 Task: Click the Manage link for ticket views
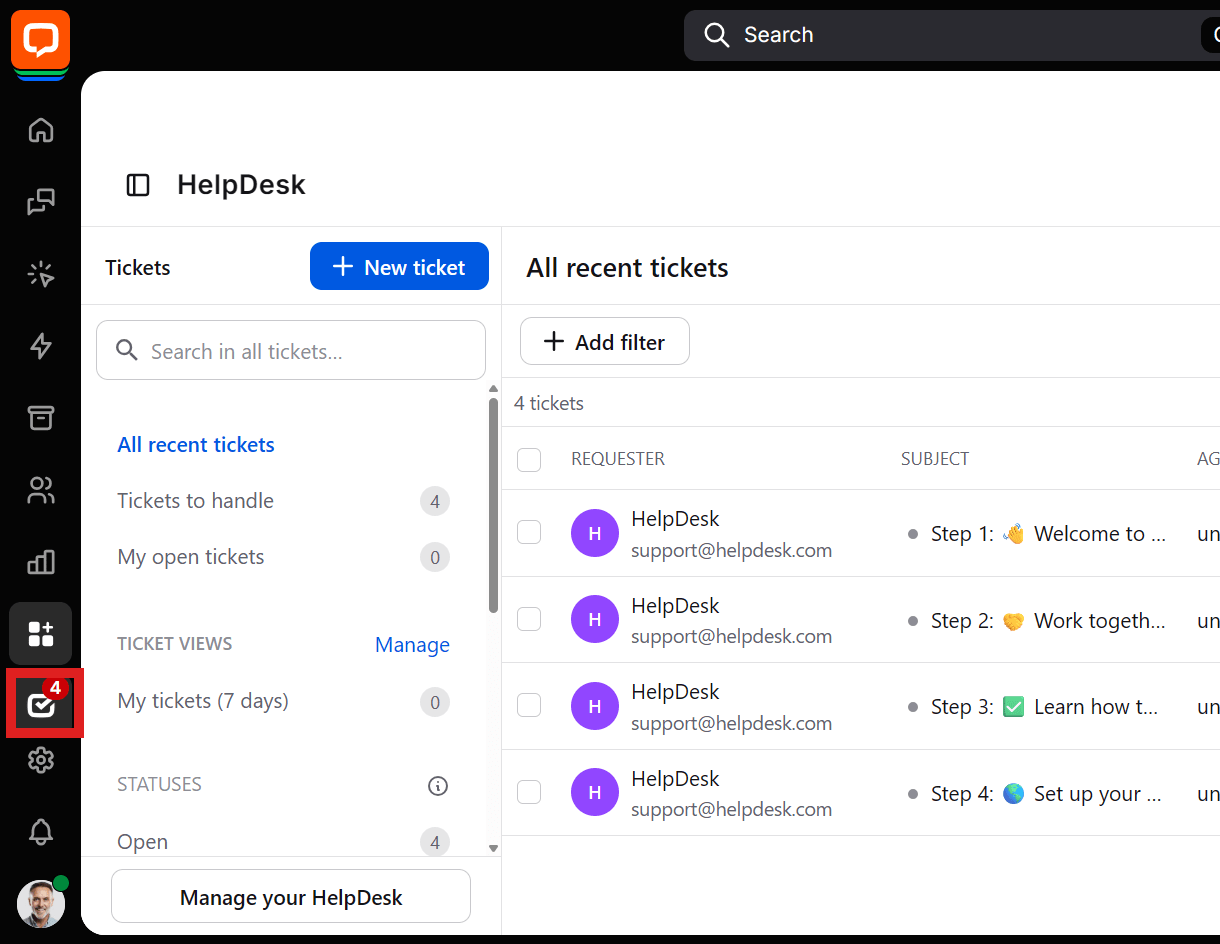[412, 645]
